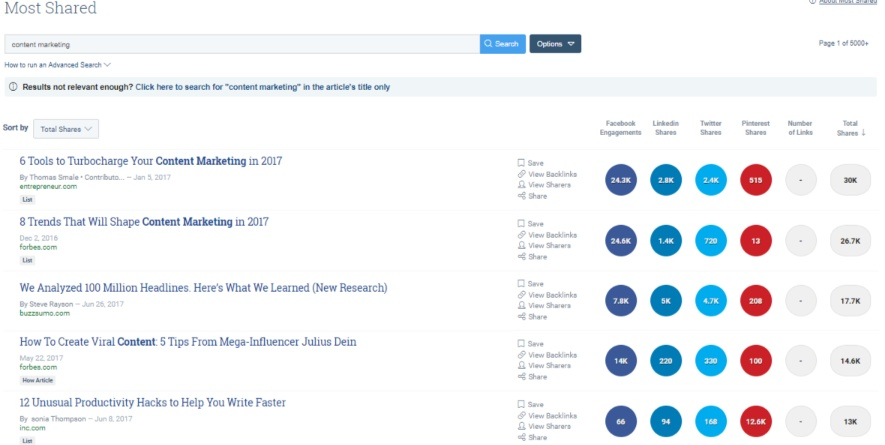Screen dimensions: 885x445
Task: Save the '6 Tools to Turbocharge' article
Action: coord(535,162)
